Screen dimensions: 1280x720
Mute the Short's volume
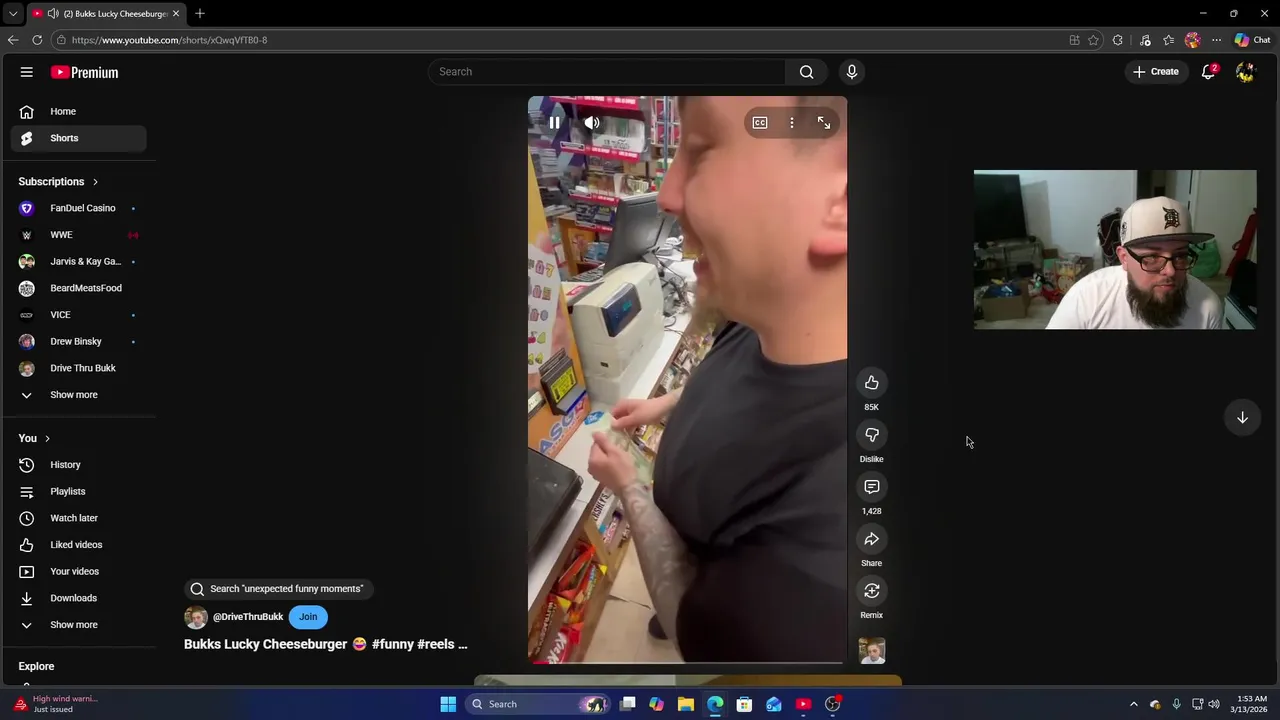[x=592, y=123]
